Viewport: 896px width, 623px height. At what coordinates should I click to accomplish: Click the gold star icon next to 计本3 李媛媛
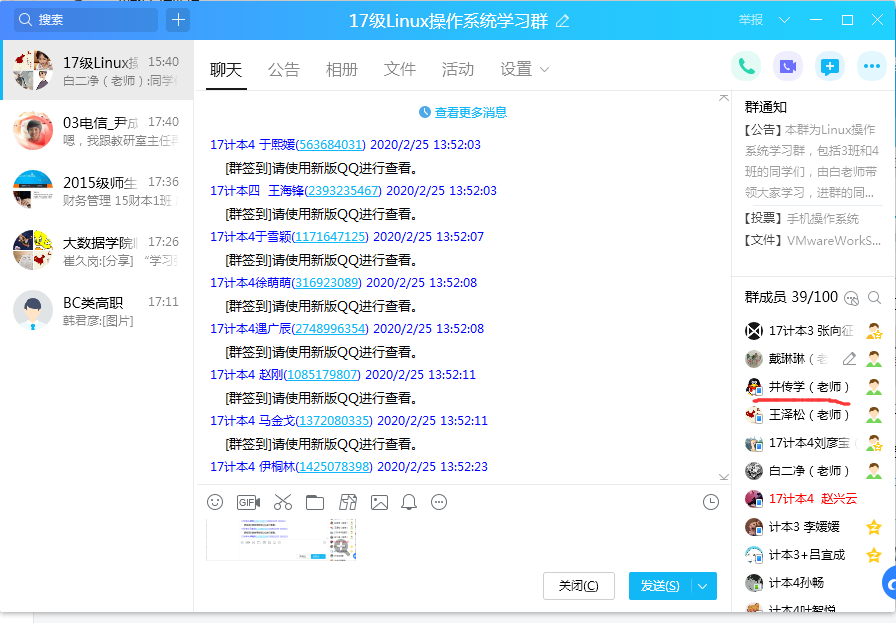(x=874, y=526)
